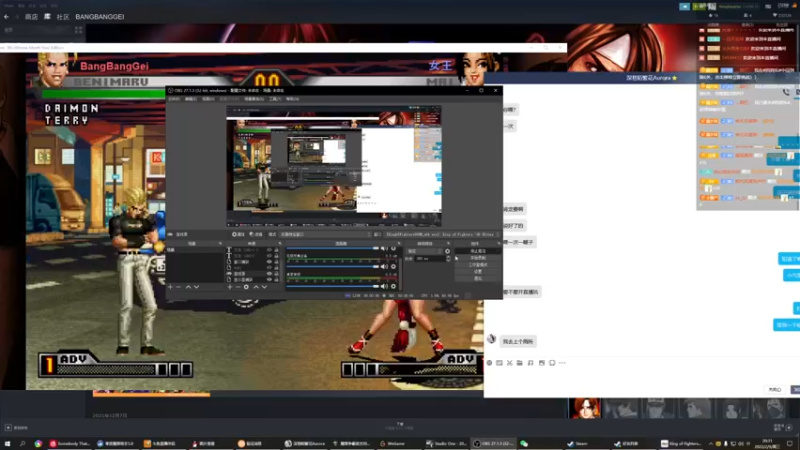Move scene down in the Scenes panel

click(x=196, y=287)
